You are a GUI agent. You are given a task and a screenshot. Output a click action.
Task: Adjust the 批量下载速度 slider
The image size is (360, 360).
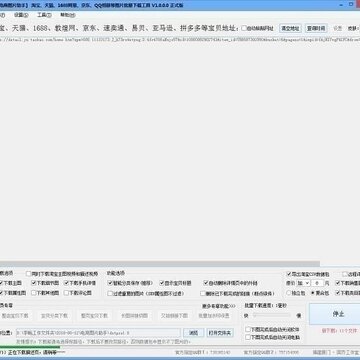(x=272, y=315)
